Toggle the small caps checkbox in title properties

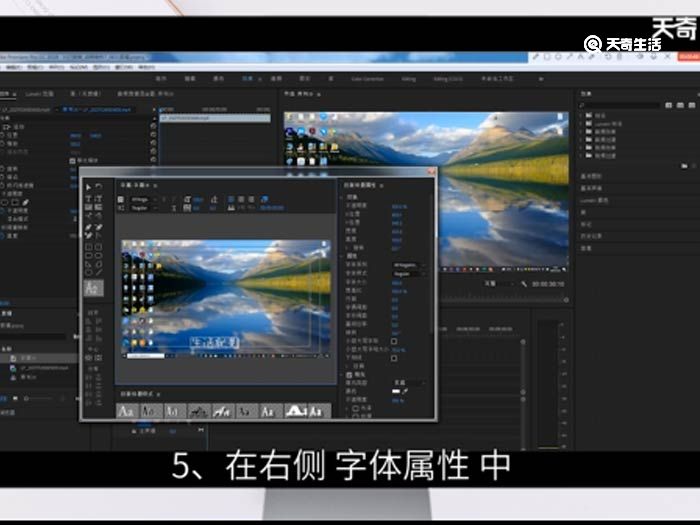394,341
